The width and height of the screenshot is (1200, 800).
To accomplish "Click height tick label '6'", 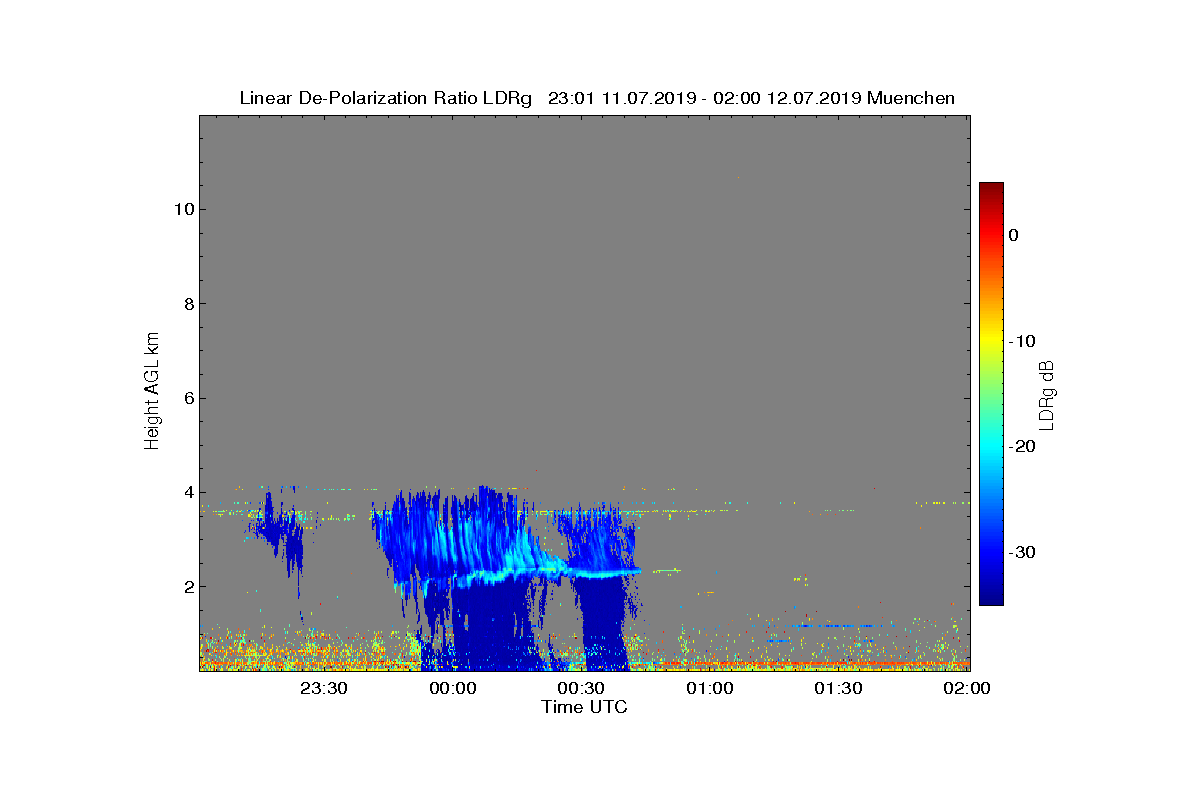I will click(x=187, y=398).
